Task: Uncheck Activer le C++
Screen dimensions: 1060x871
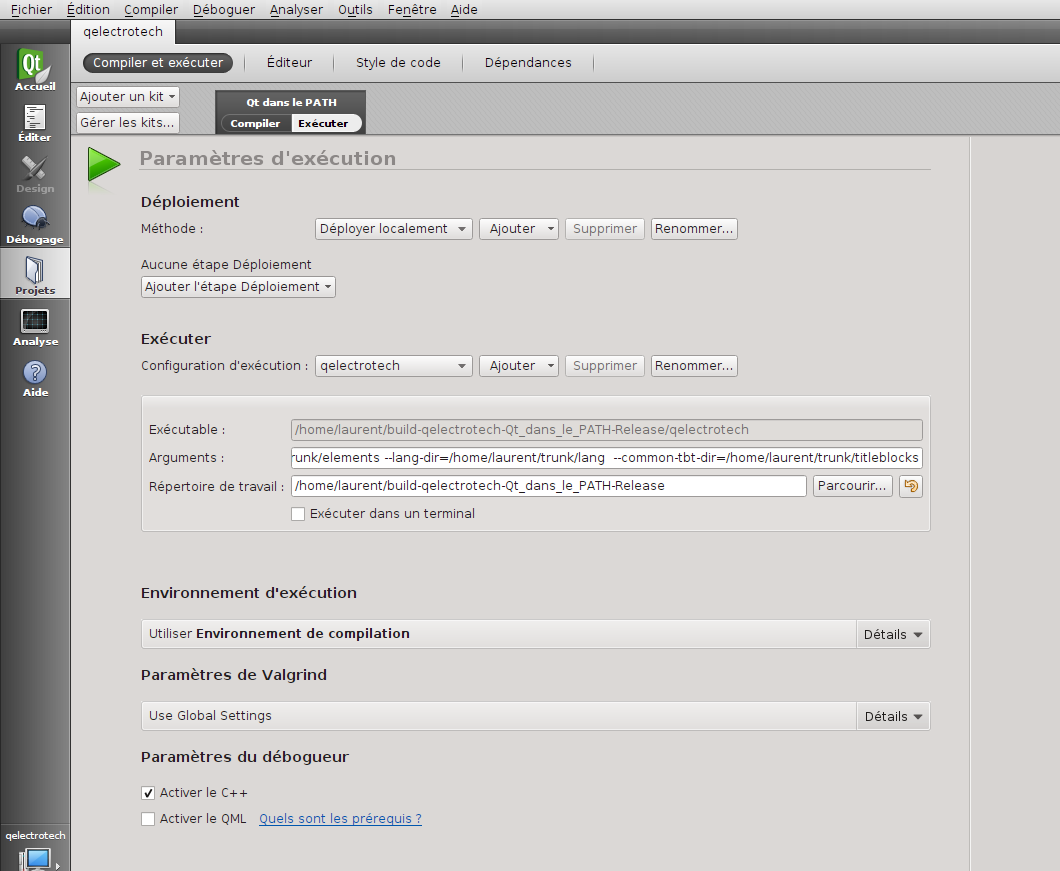Action: coord(148,793)
